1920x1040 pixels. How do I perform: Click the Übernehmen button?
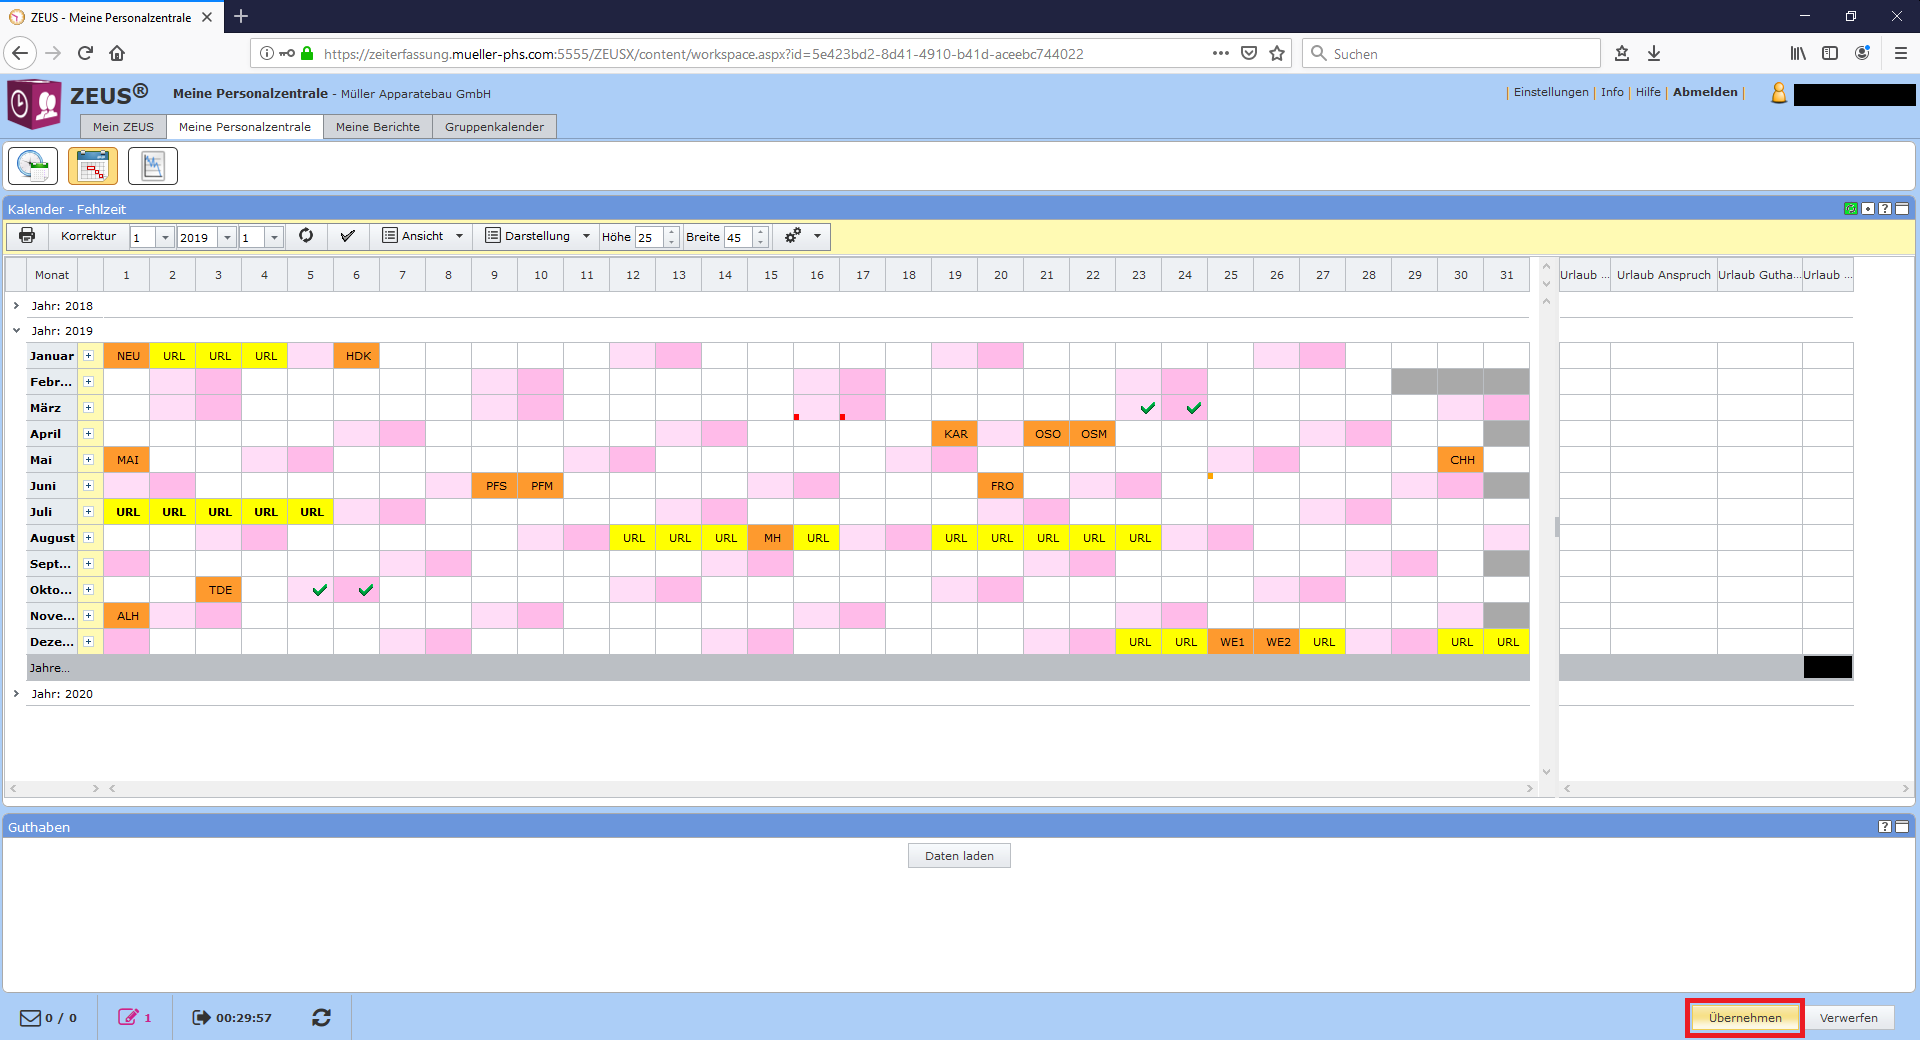pyautogui.click(x=1744, y=1018)
